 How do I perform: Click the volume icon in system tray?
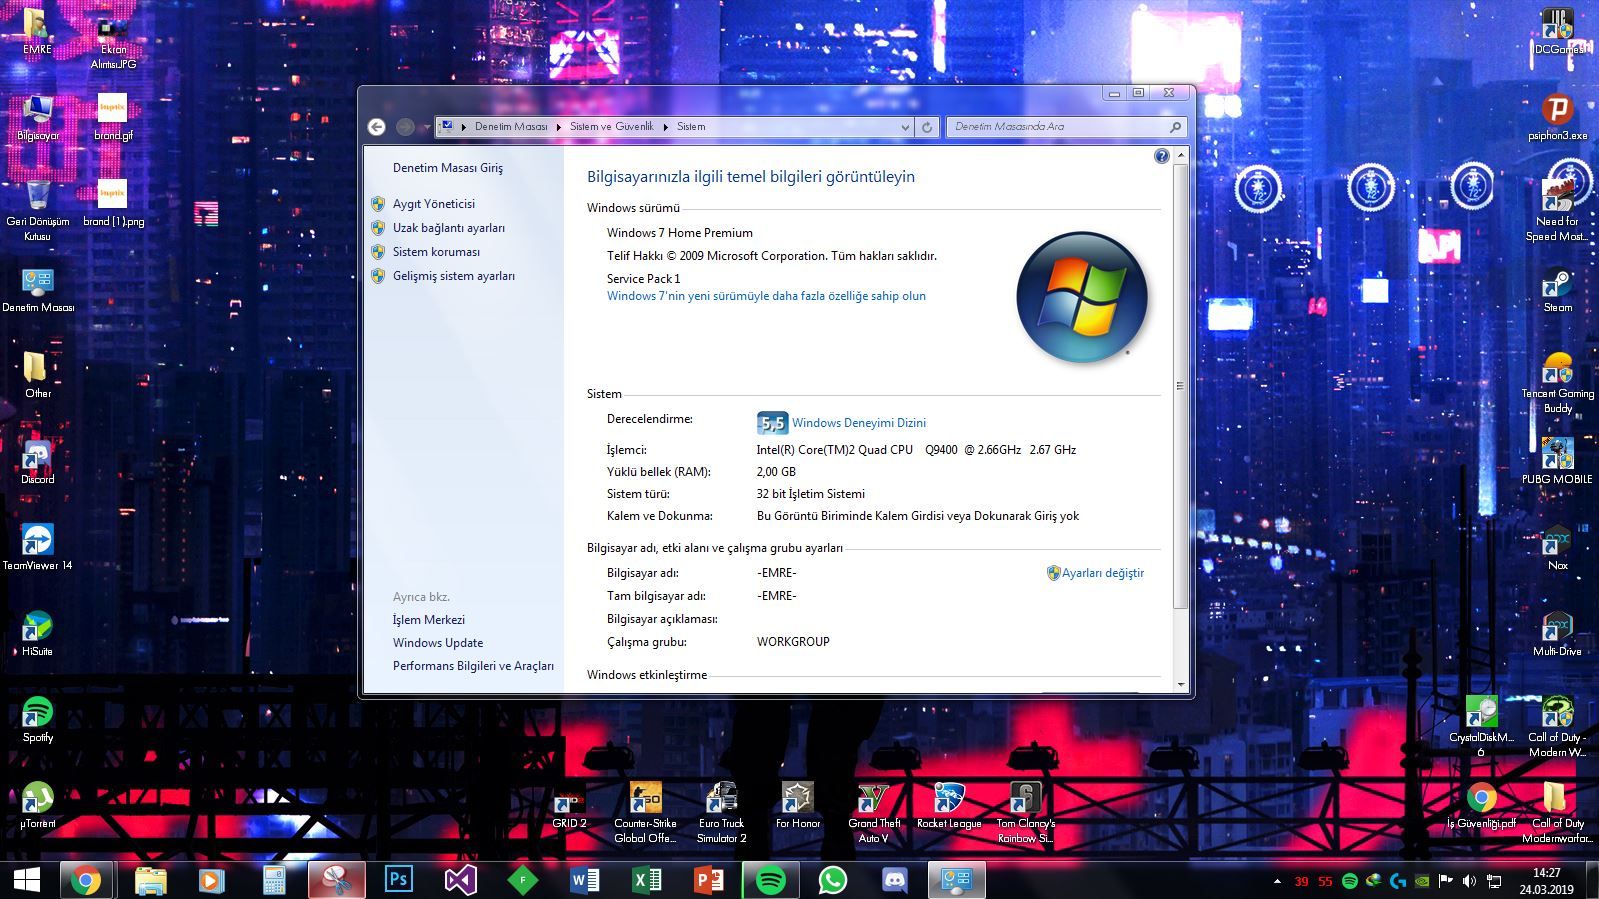click(x=1468, y=881)
